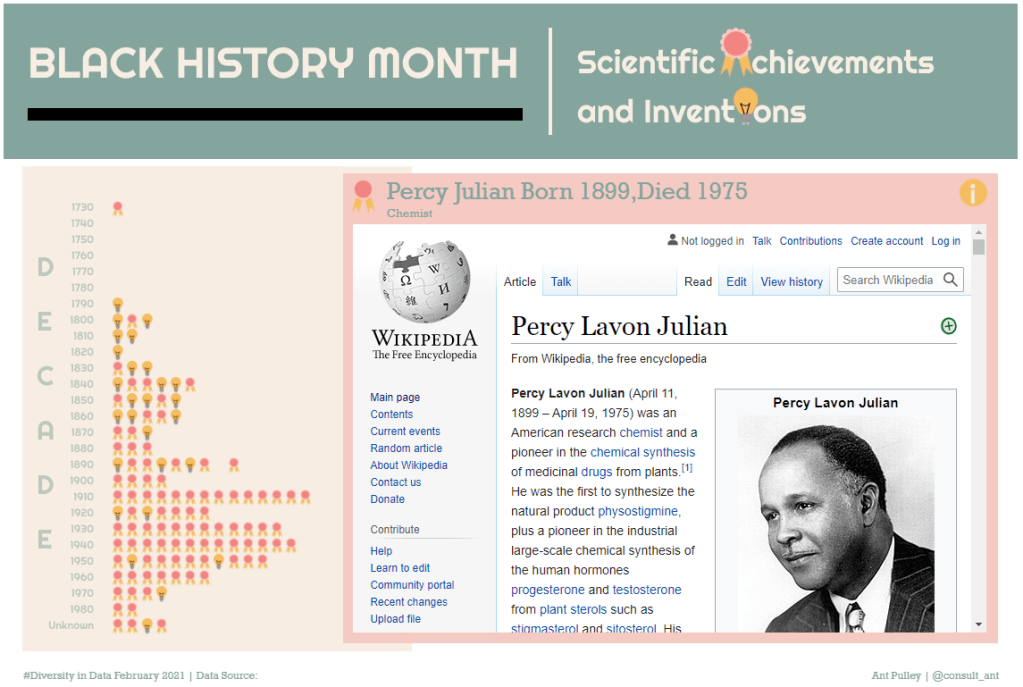Follow the physostigmine link
Viewport: 1023px width, 687px height.
(x=638, y=511)
